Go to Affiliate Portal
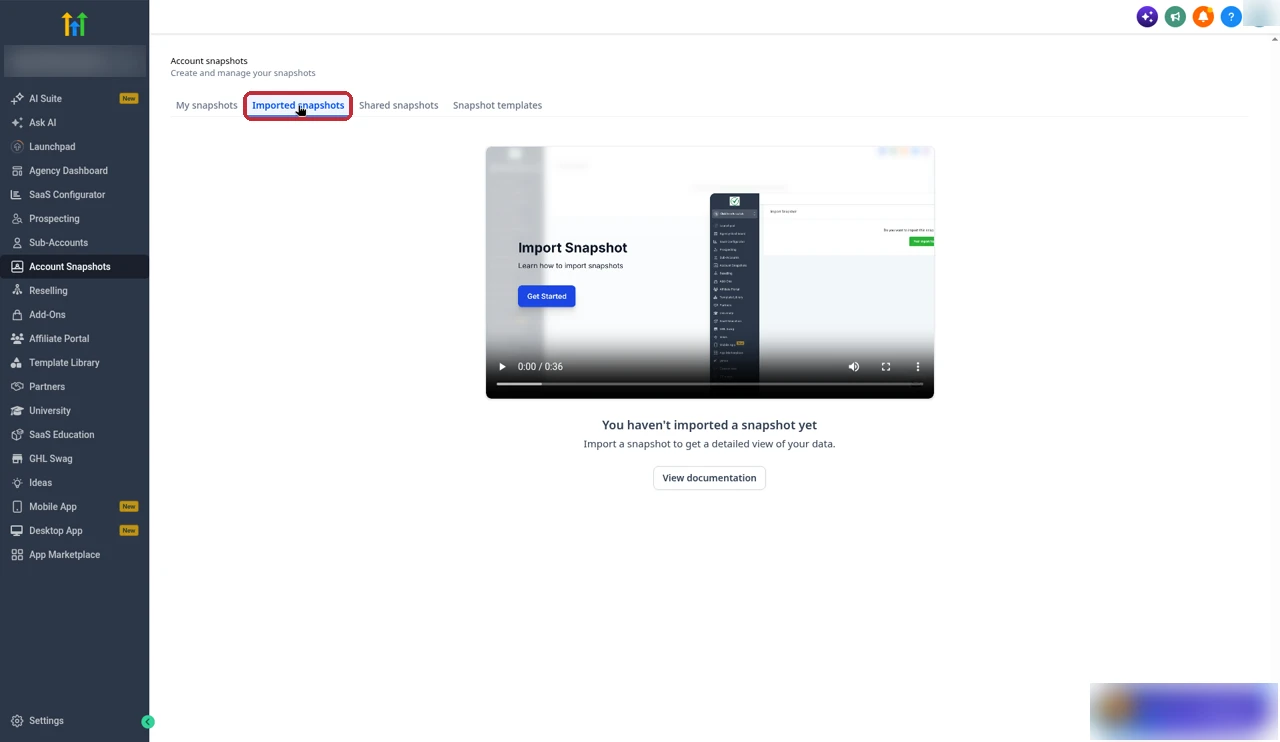The width and height of the screenshot is (1280, 742). [x=74, y=339]
